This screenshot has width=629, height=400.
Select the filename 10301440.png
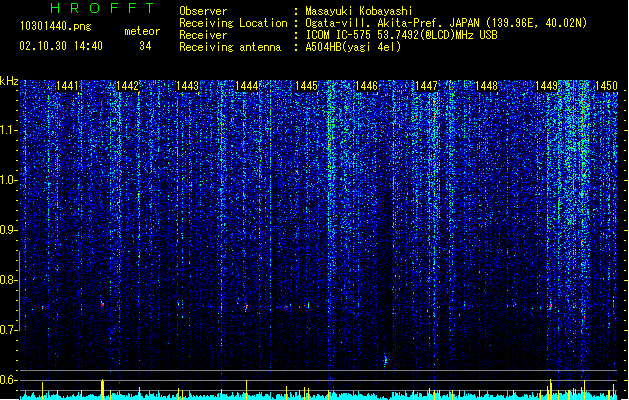click(x=56, y=27)
